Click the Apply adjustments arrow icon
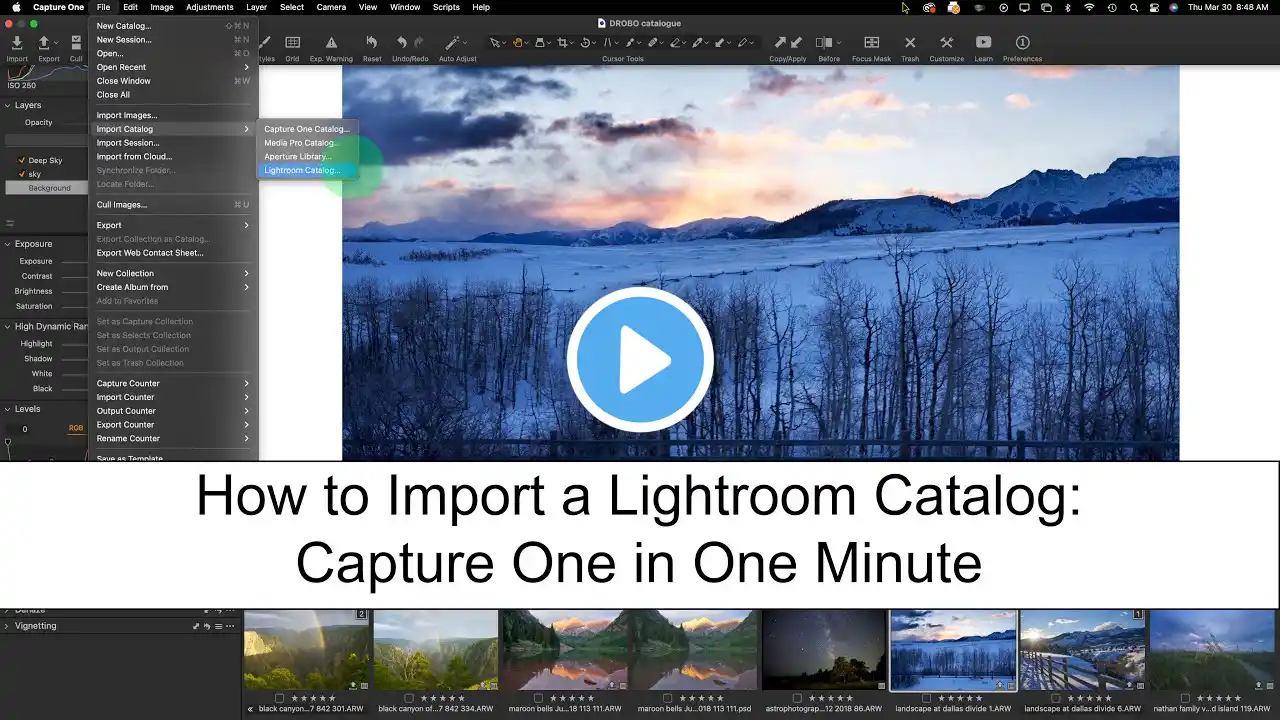The image size is (1280, 720). coord(796,43)
